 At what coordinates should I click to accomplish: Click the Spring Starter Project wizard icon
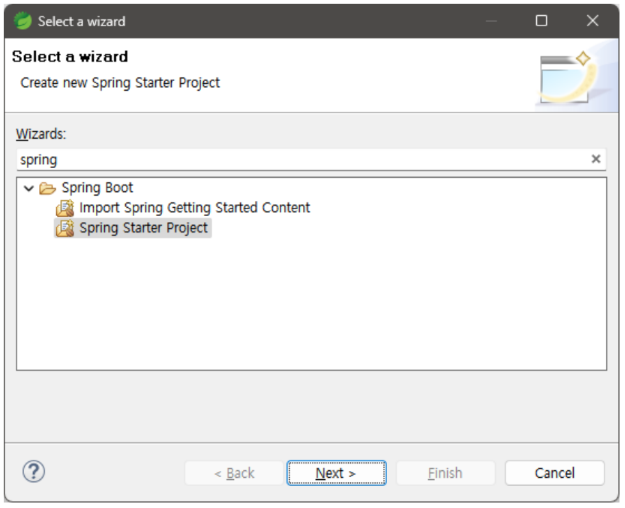pyautogui.click(x=65, y=228)
